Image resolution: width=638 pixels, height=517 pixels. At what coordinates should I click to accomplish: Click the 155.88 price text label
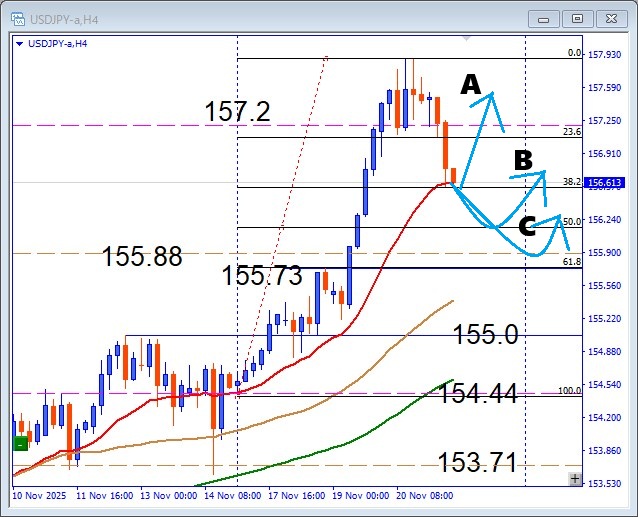(142, 257)
